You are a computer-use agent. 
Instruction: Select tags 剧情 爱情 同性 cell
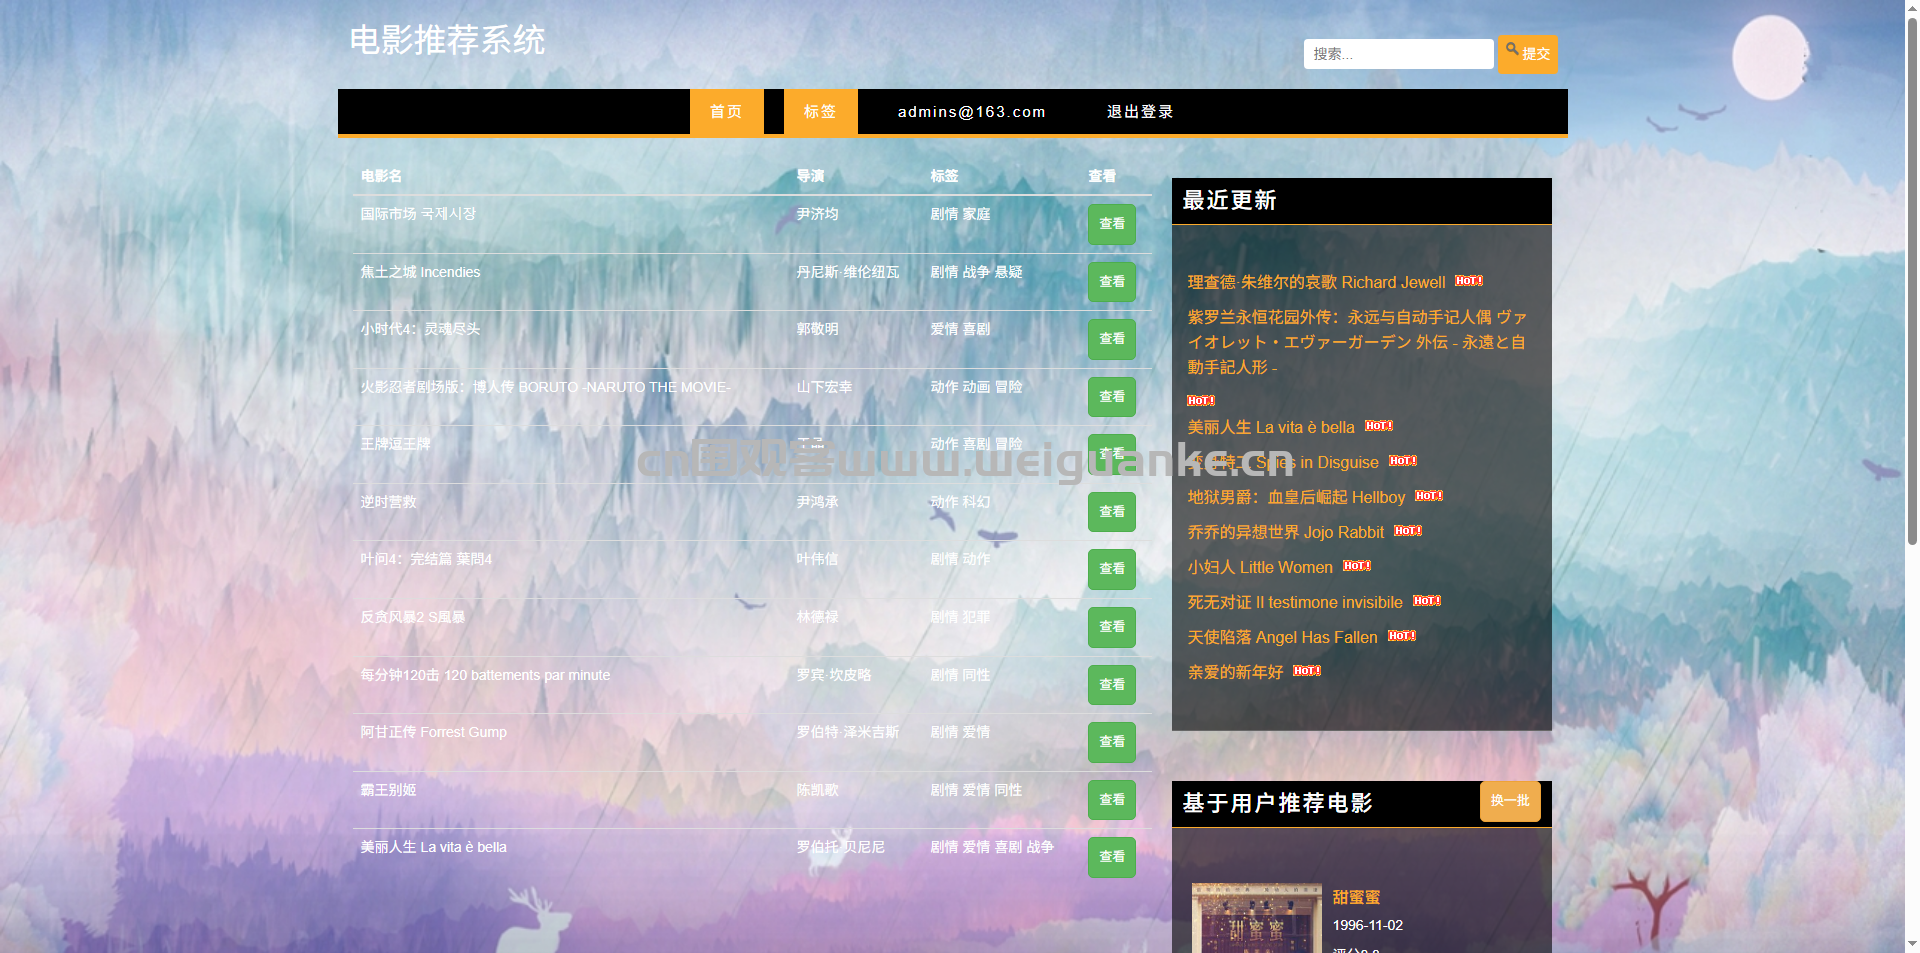[976, 790]
